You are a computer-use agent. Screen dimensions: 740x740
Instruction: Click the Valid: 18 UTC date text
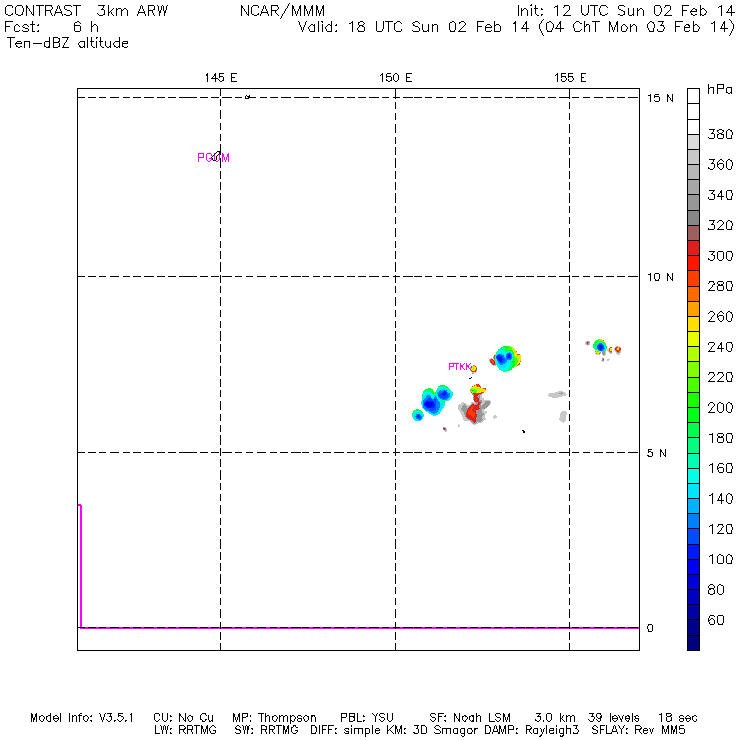(x=516, y=27)
